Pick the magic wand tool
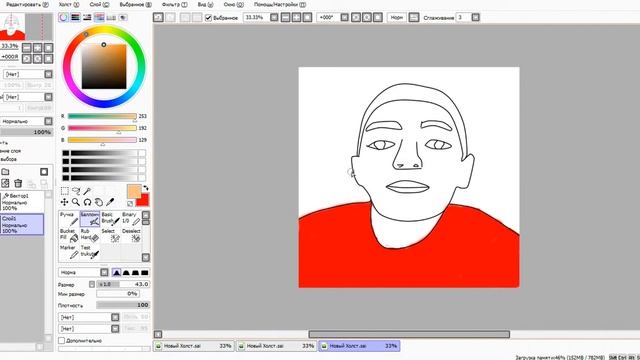The height and width of the screenshot is (360, 640). (x=87, y=191)
